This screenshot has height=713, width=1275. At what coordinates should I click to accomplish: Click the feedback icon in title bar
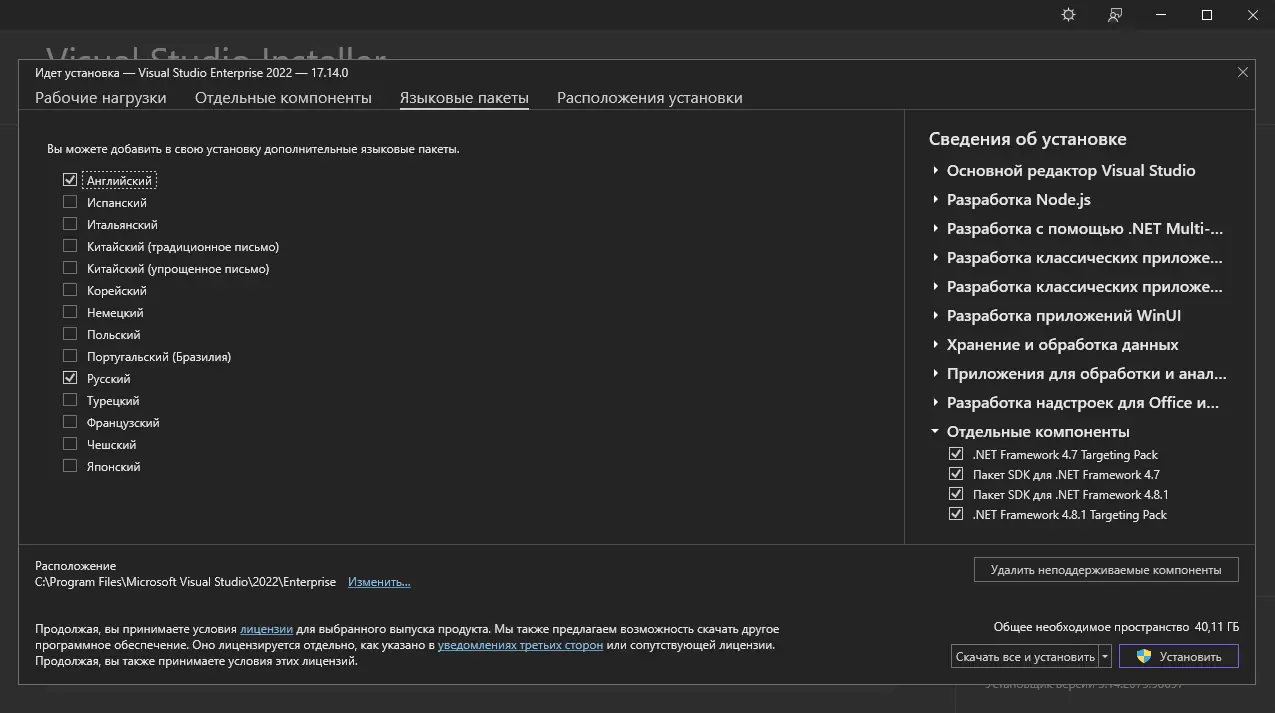(1115, 15)
